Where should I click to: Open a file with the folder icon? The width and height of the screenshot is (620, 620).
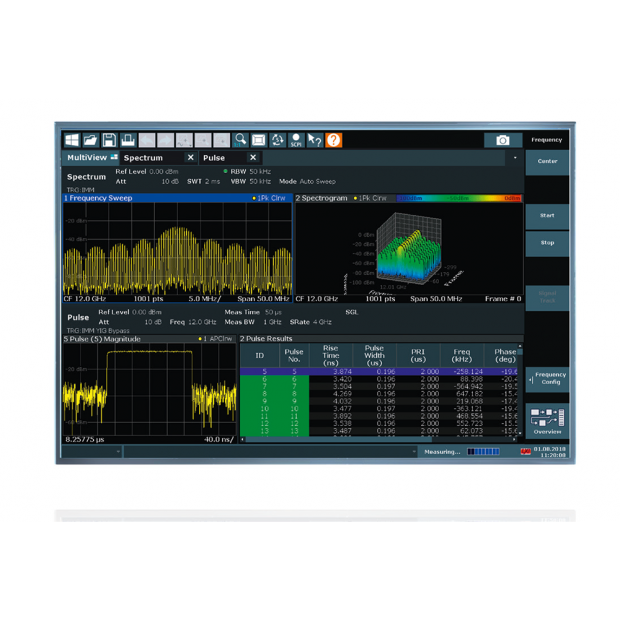point(90,140)
